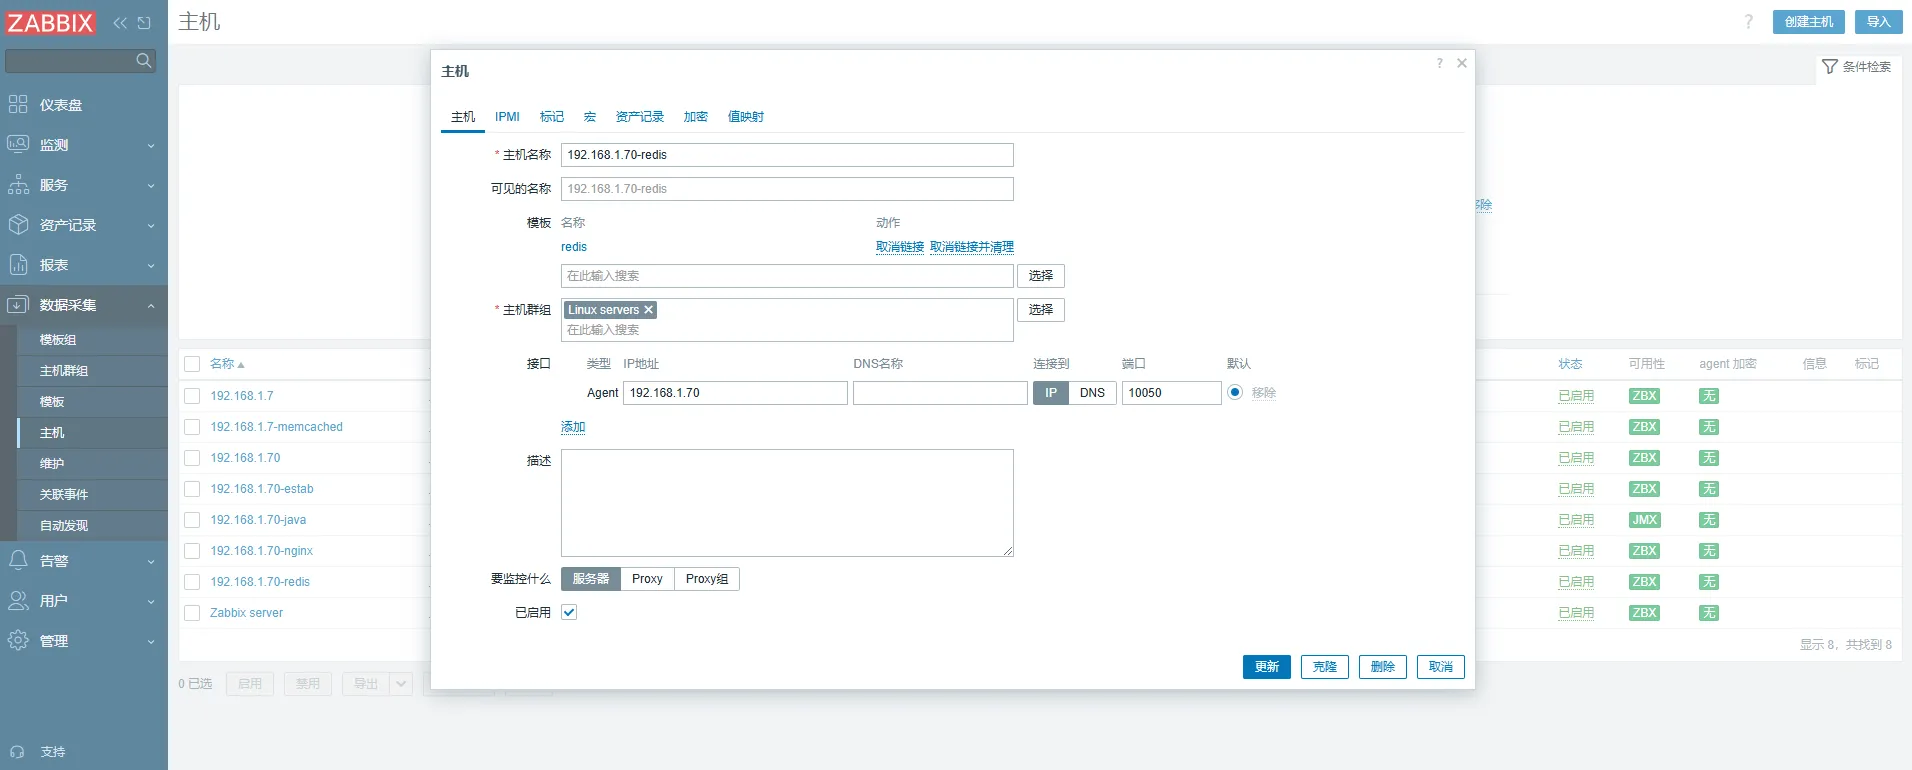Screen dimensions: 1912x770
Task: Click the page help question mark top right
Action: click(x=1749, y=22)
